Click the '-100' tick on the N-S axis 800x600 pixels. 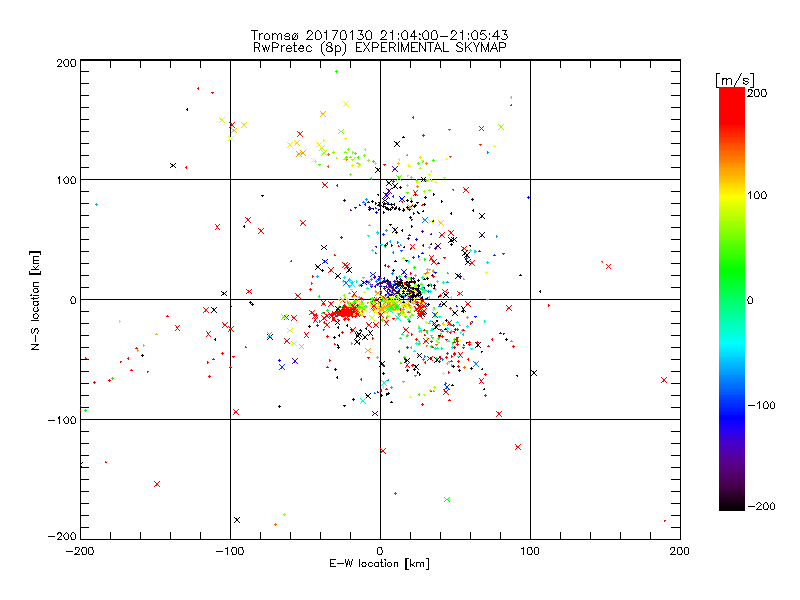coord(62,420)
